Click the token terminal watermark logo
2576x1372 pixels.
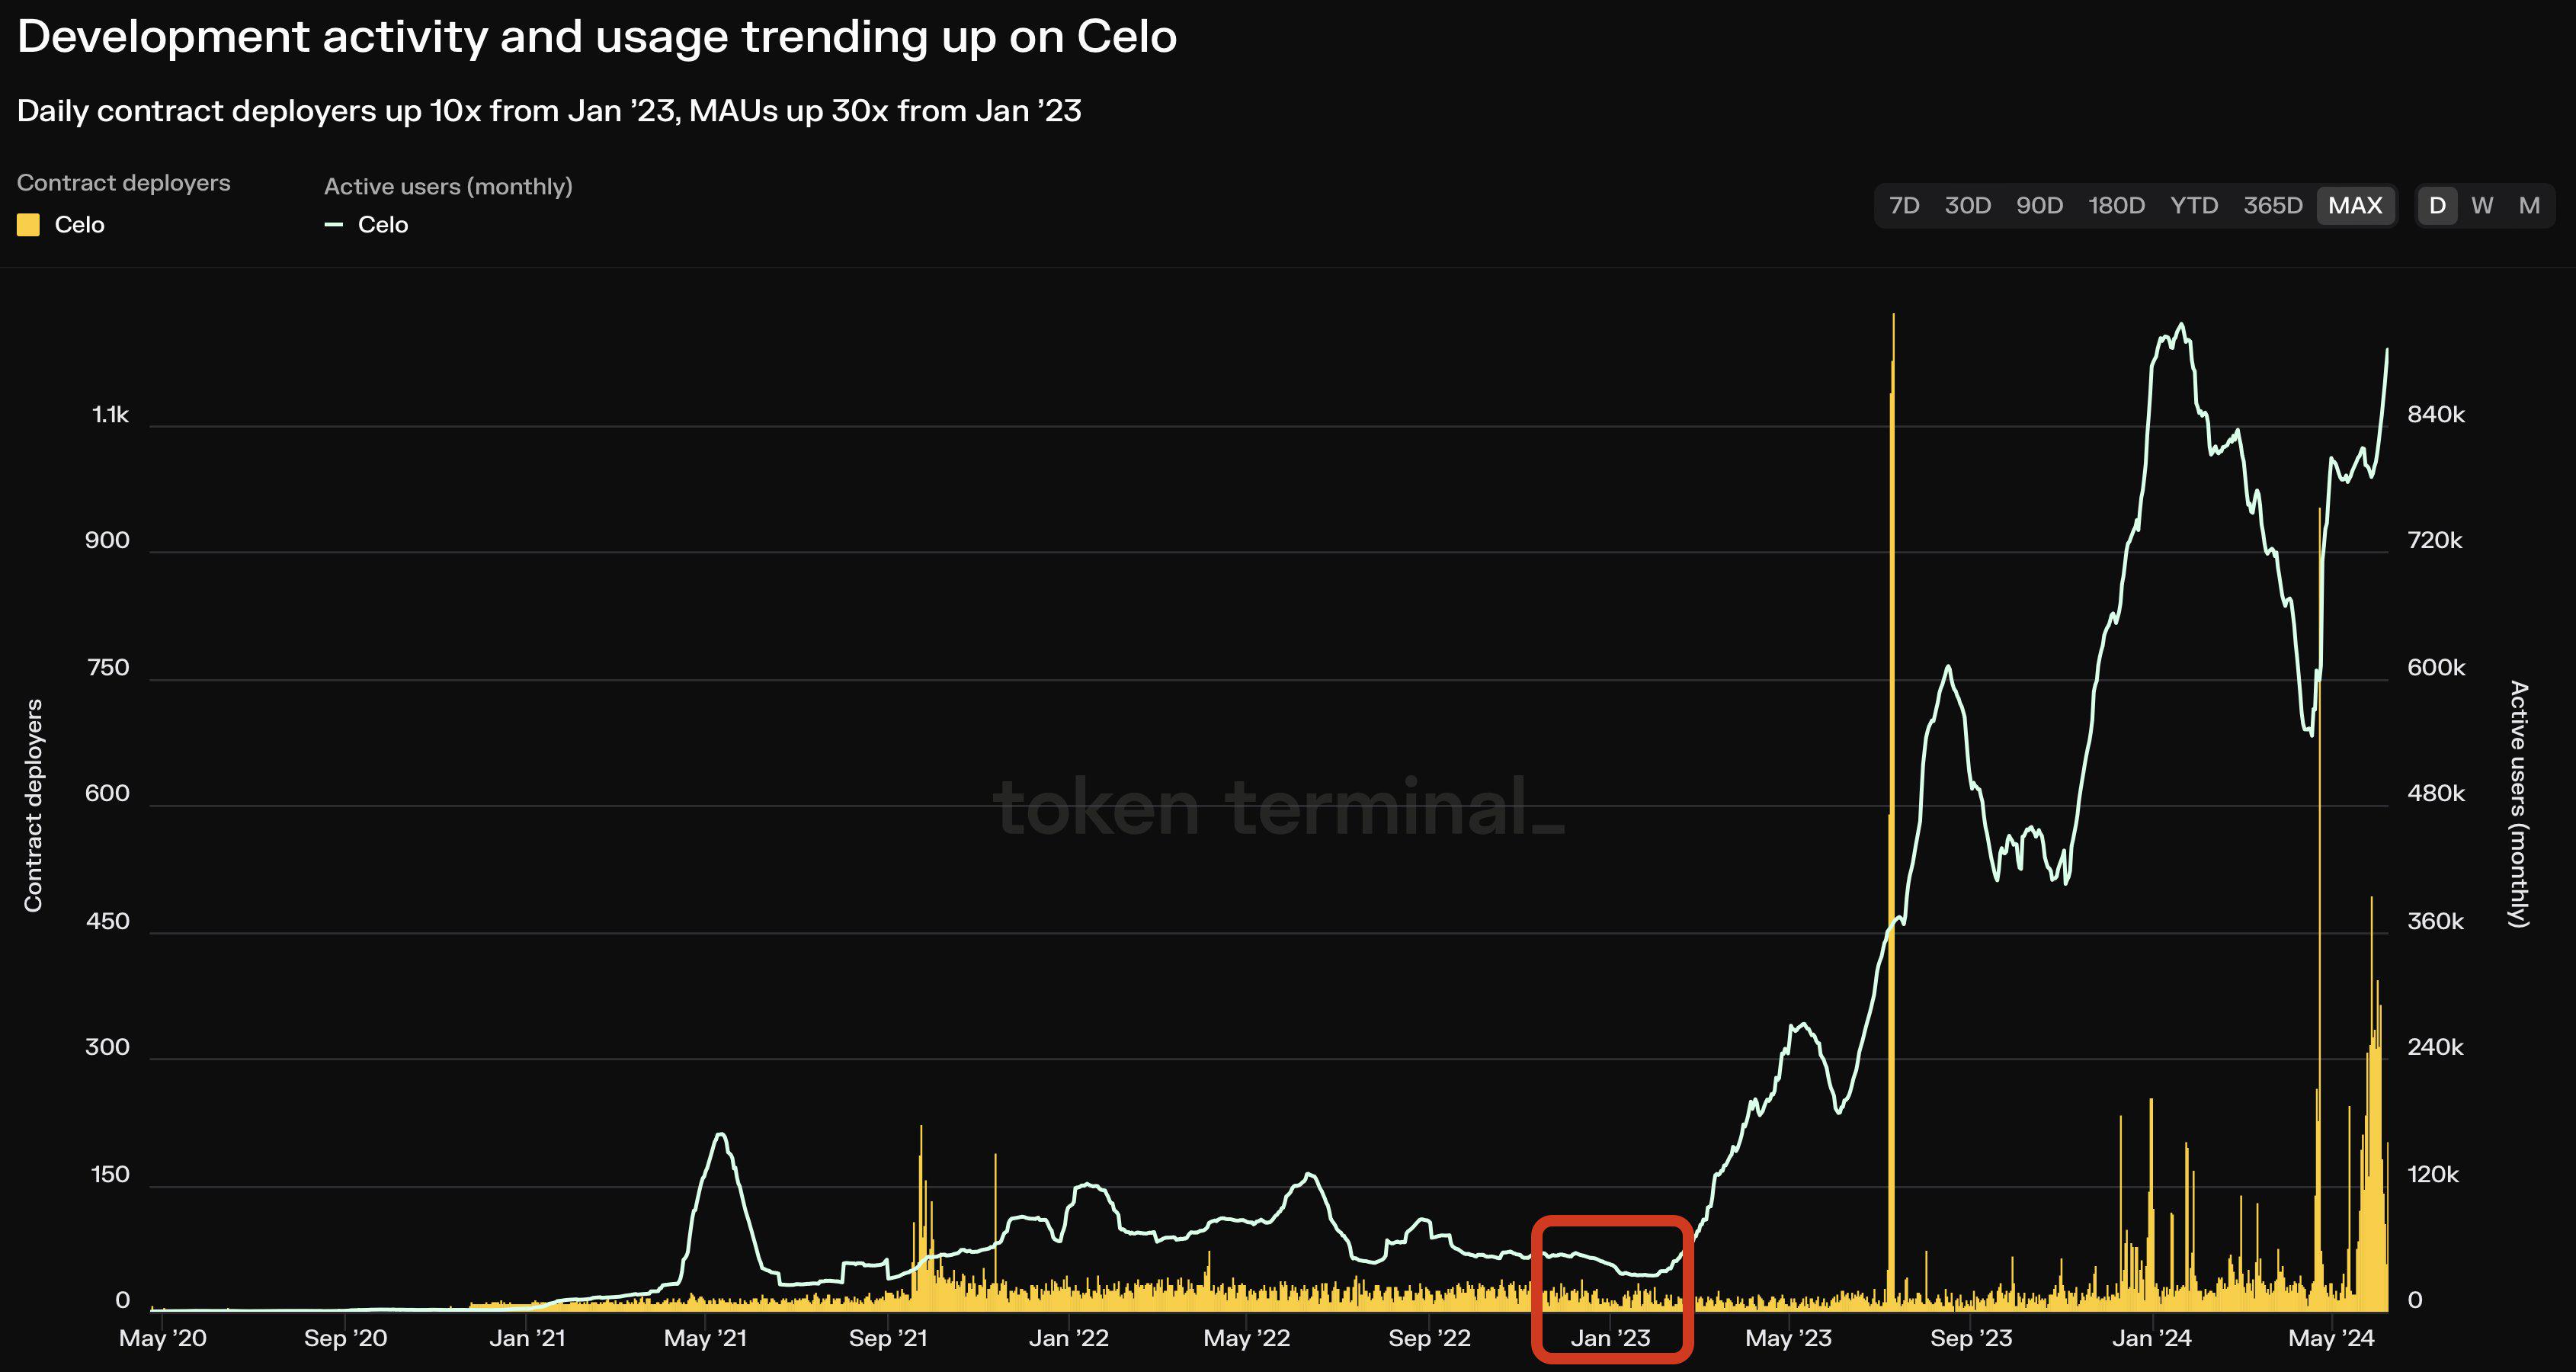click(1278, 808)
